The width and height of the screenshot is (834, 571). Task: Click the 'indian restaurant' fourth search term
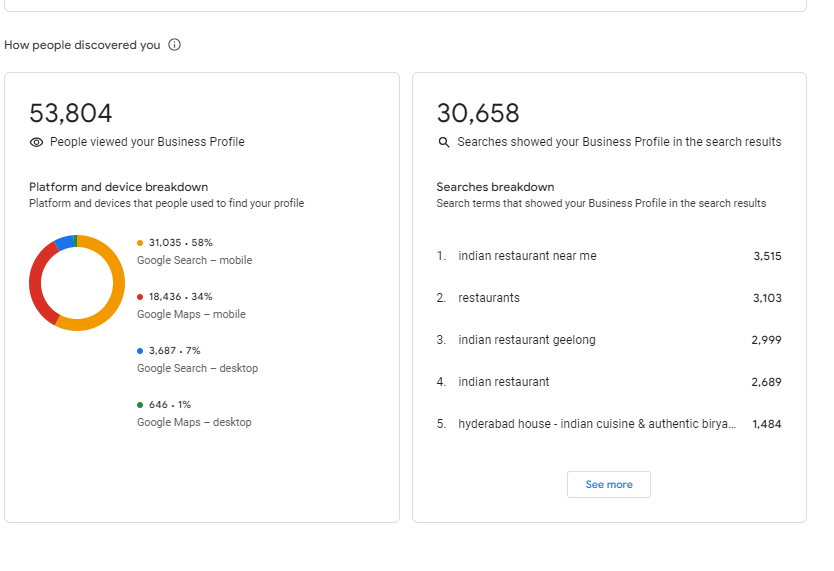tap(504, 382)
